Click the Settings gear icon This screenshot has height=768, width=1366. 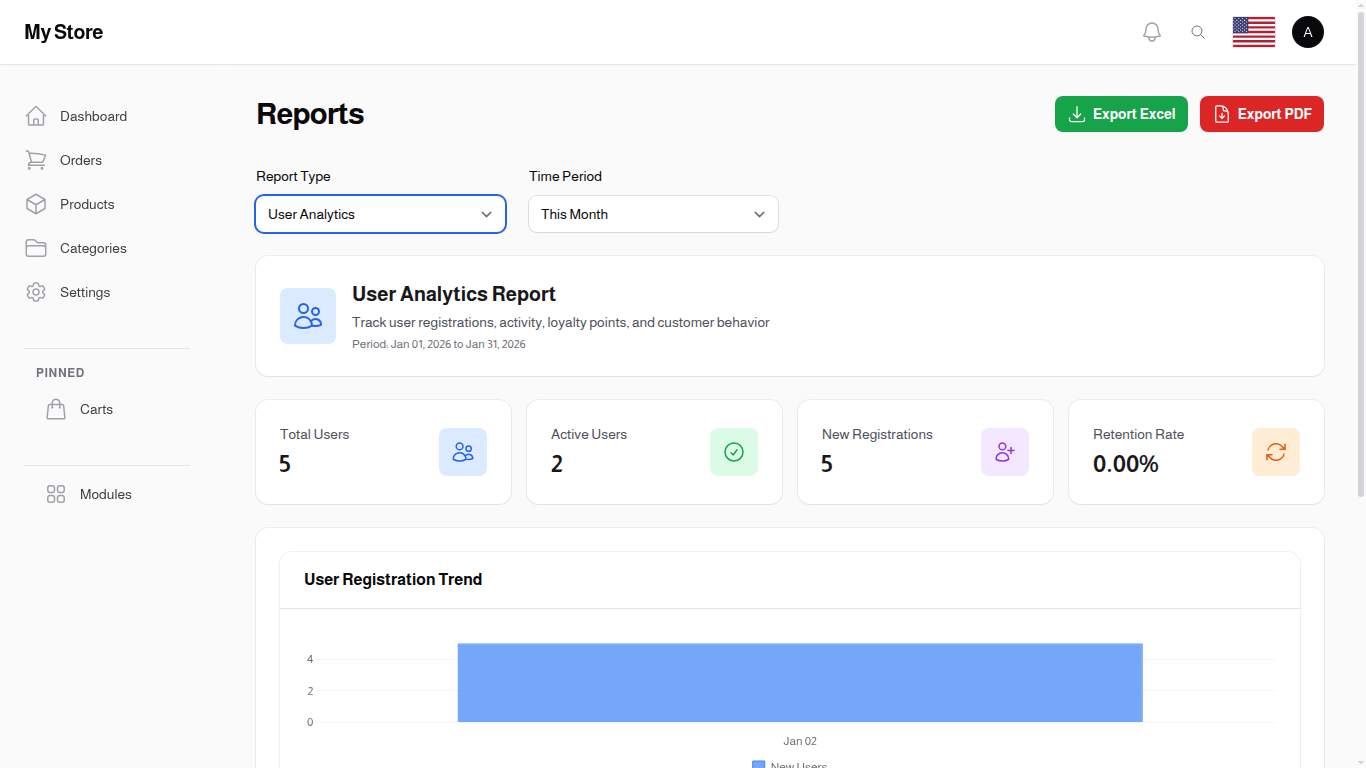36,292
